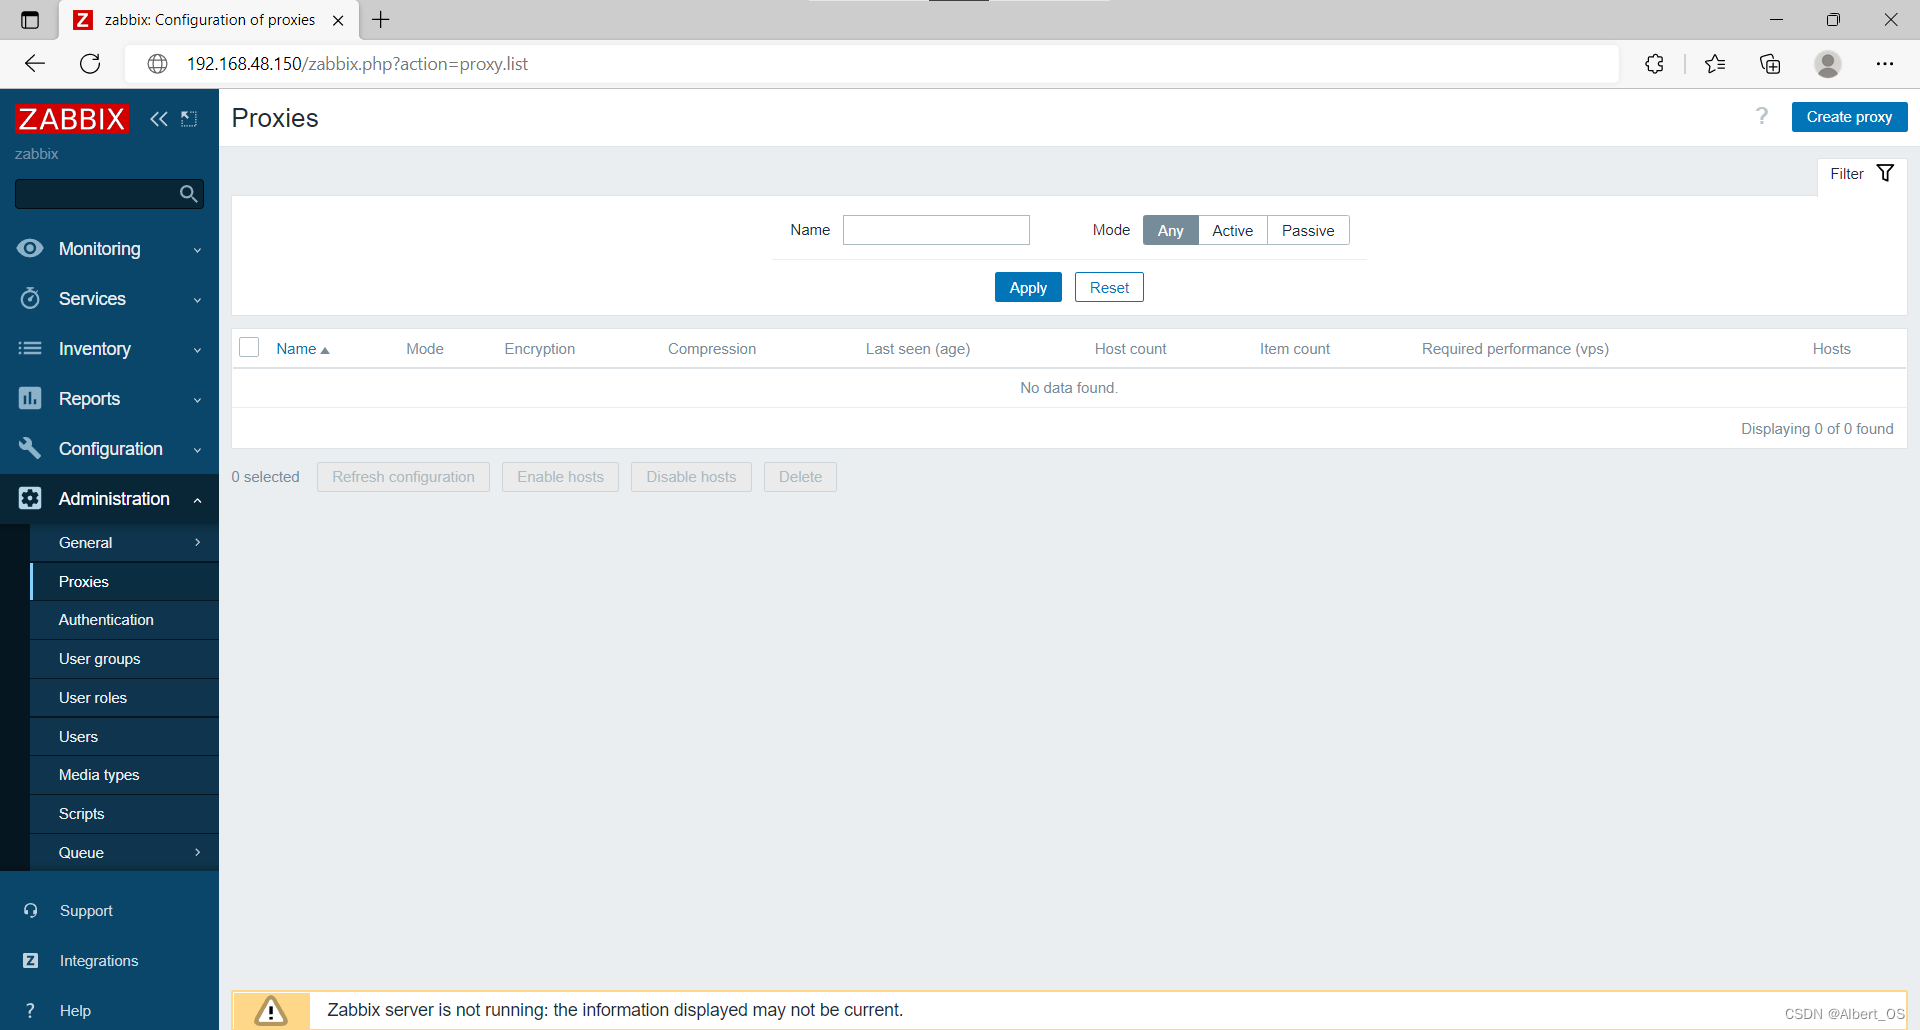
Task: Click the Refresh configuration button
Action: 403,477
